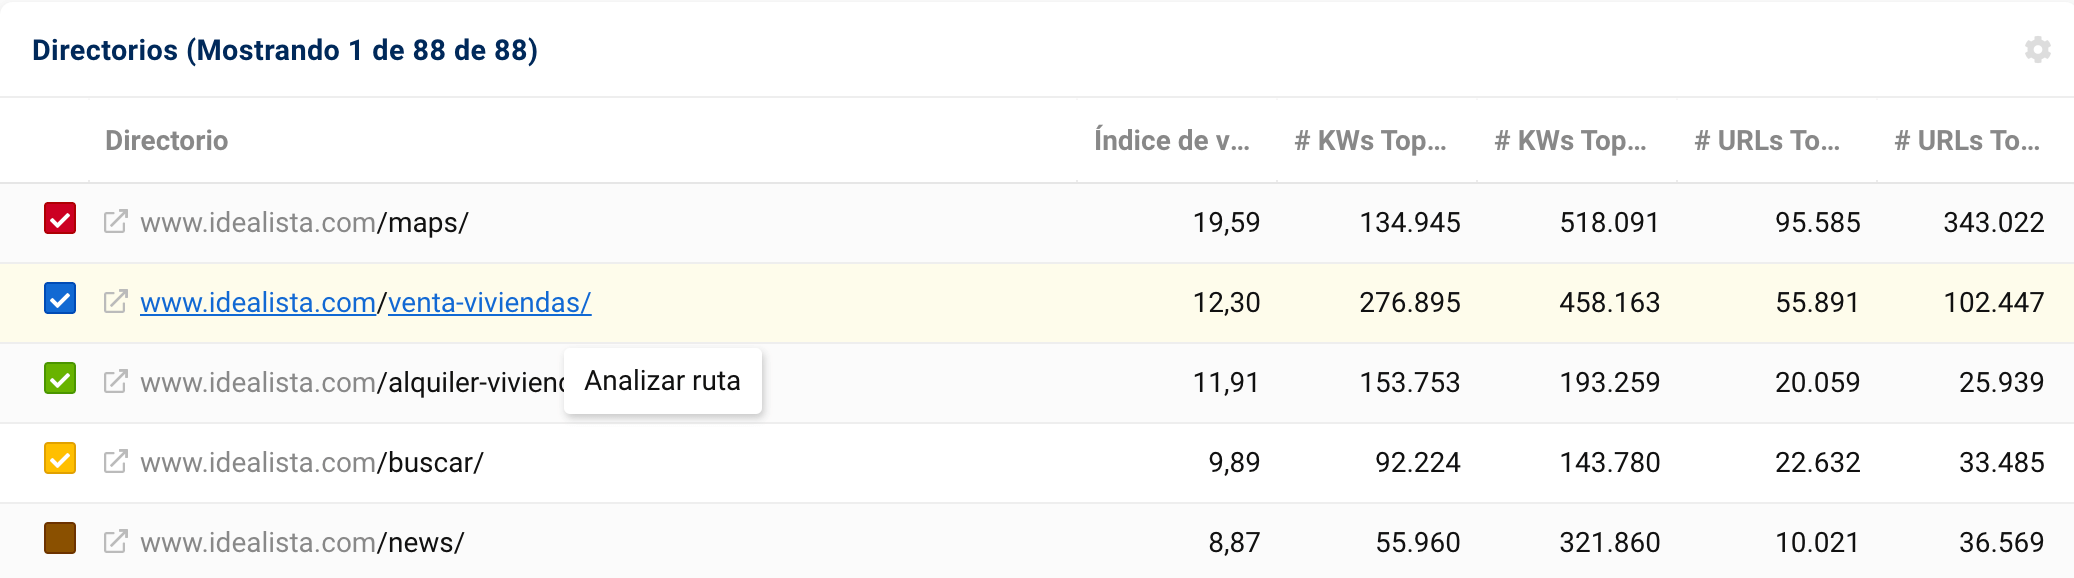Screen dimensions: 2074x578
Task: Uncheck the blue checkbox for venta-viviendas row
Action: 60,298
